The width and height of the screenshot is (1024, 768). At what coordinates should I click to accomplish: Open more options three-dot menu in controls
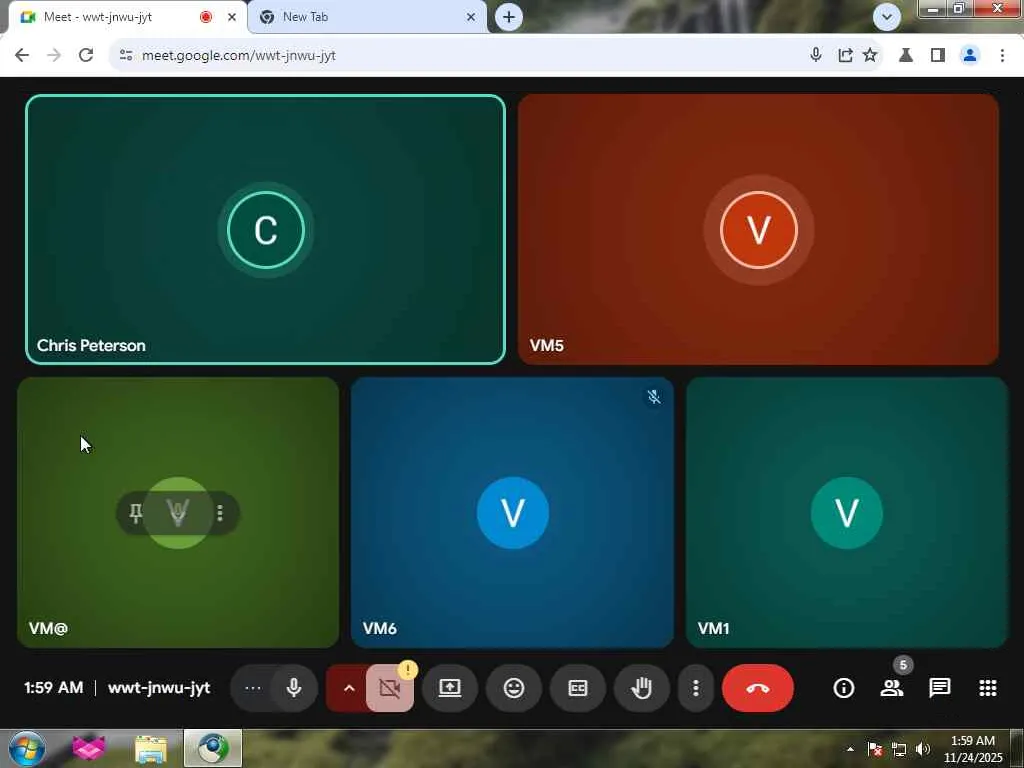pyautogui.click(x=696, y=688)
